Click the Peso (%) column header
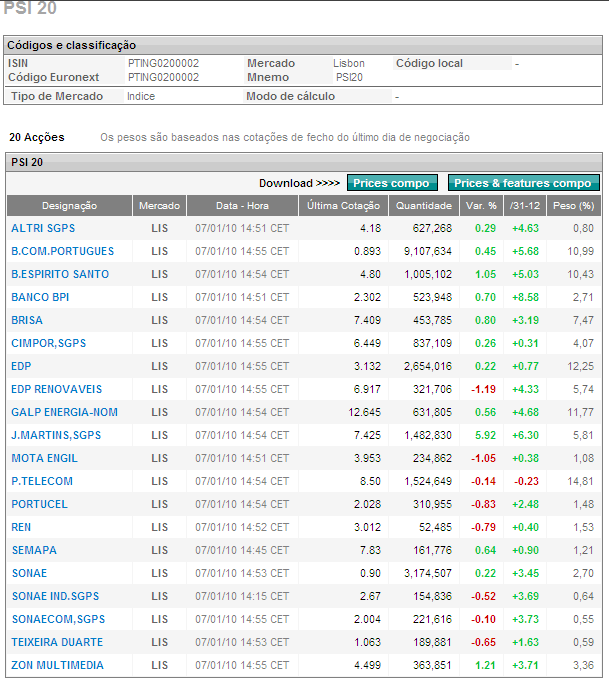Screen dimensions: 609x686 click(574, 206)
